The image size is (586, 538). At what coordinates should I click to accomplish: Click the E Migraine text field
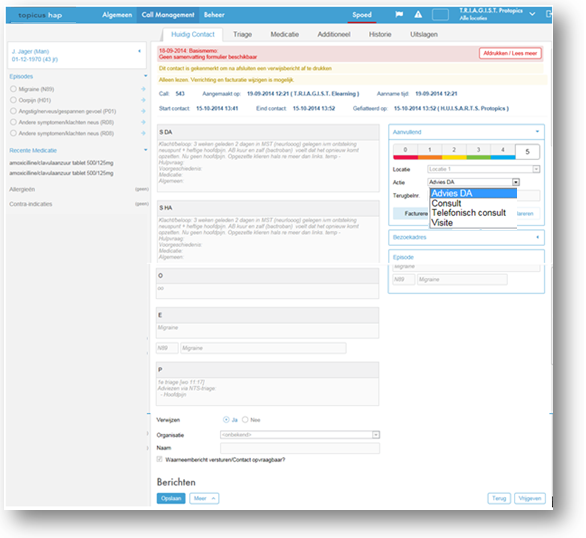coord(267,331)
